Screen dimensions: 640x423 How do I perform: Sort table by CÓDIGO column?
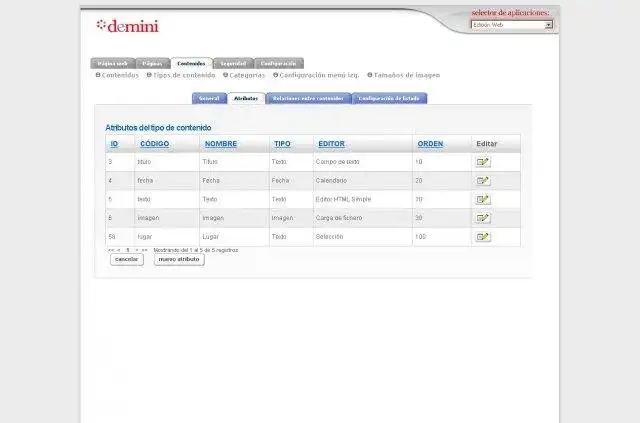coord(154,144)
